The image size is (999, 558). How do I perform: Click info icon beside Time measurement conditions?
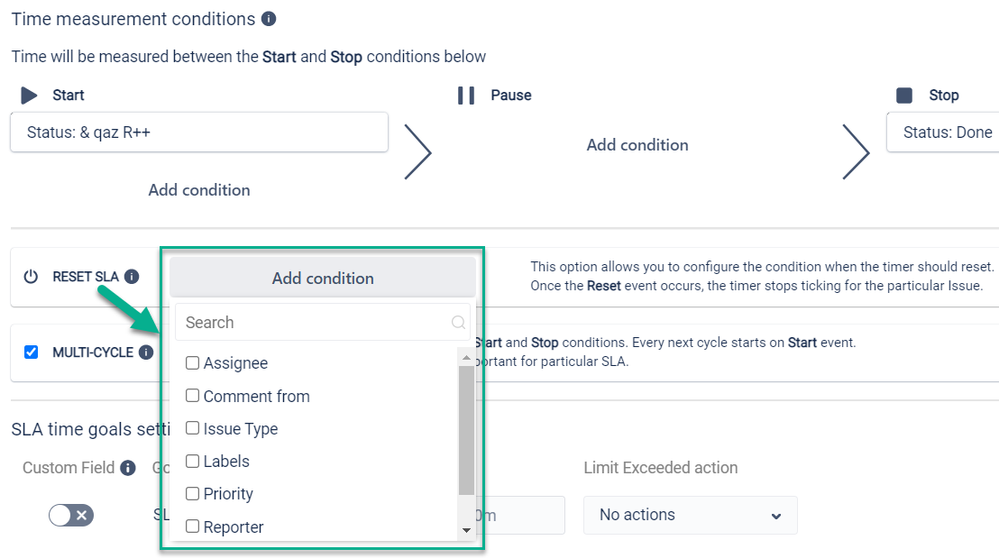click(268, 19)
